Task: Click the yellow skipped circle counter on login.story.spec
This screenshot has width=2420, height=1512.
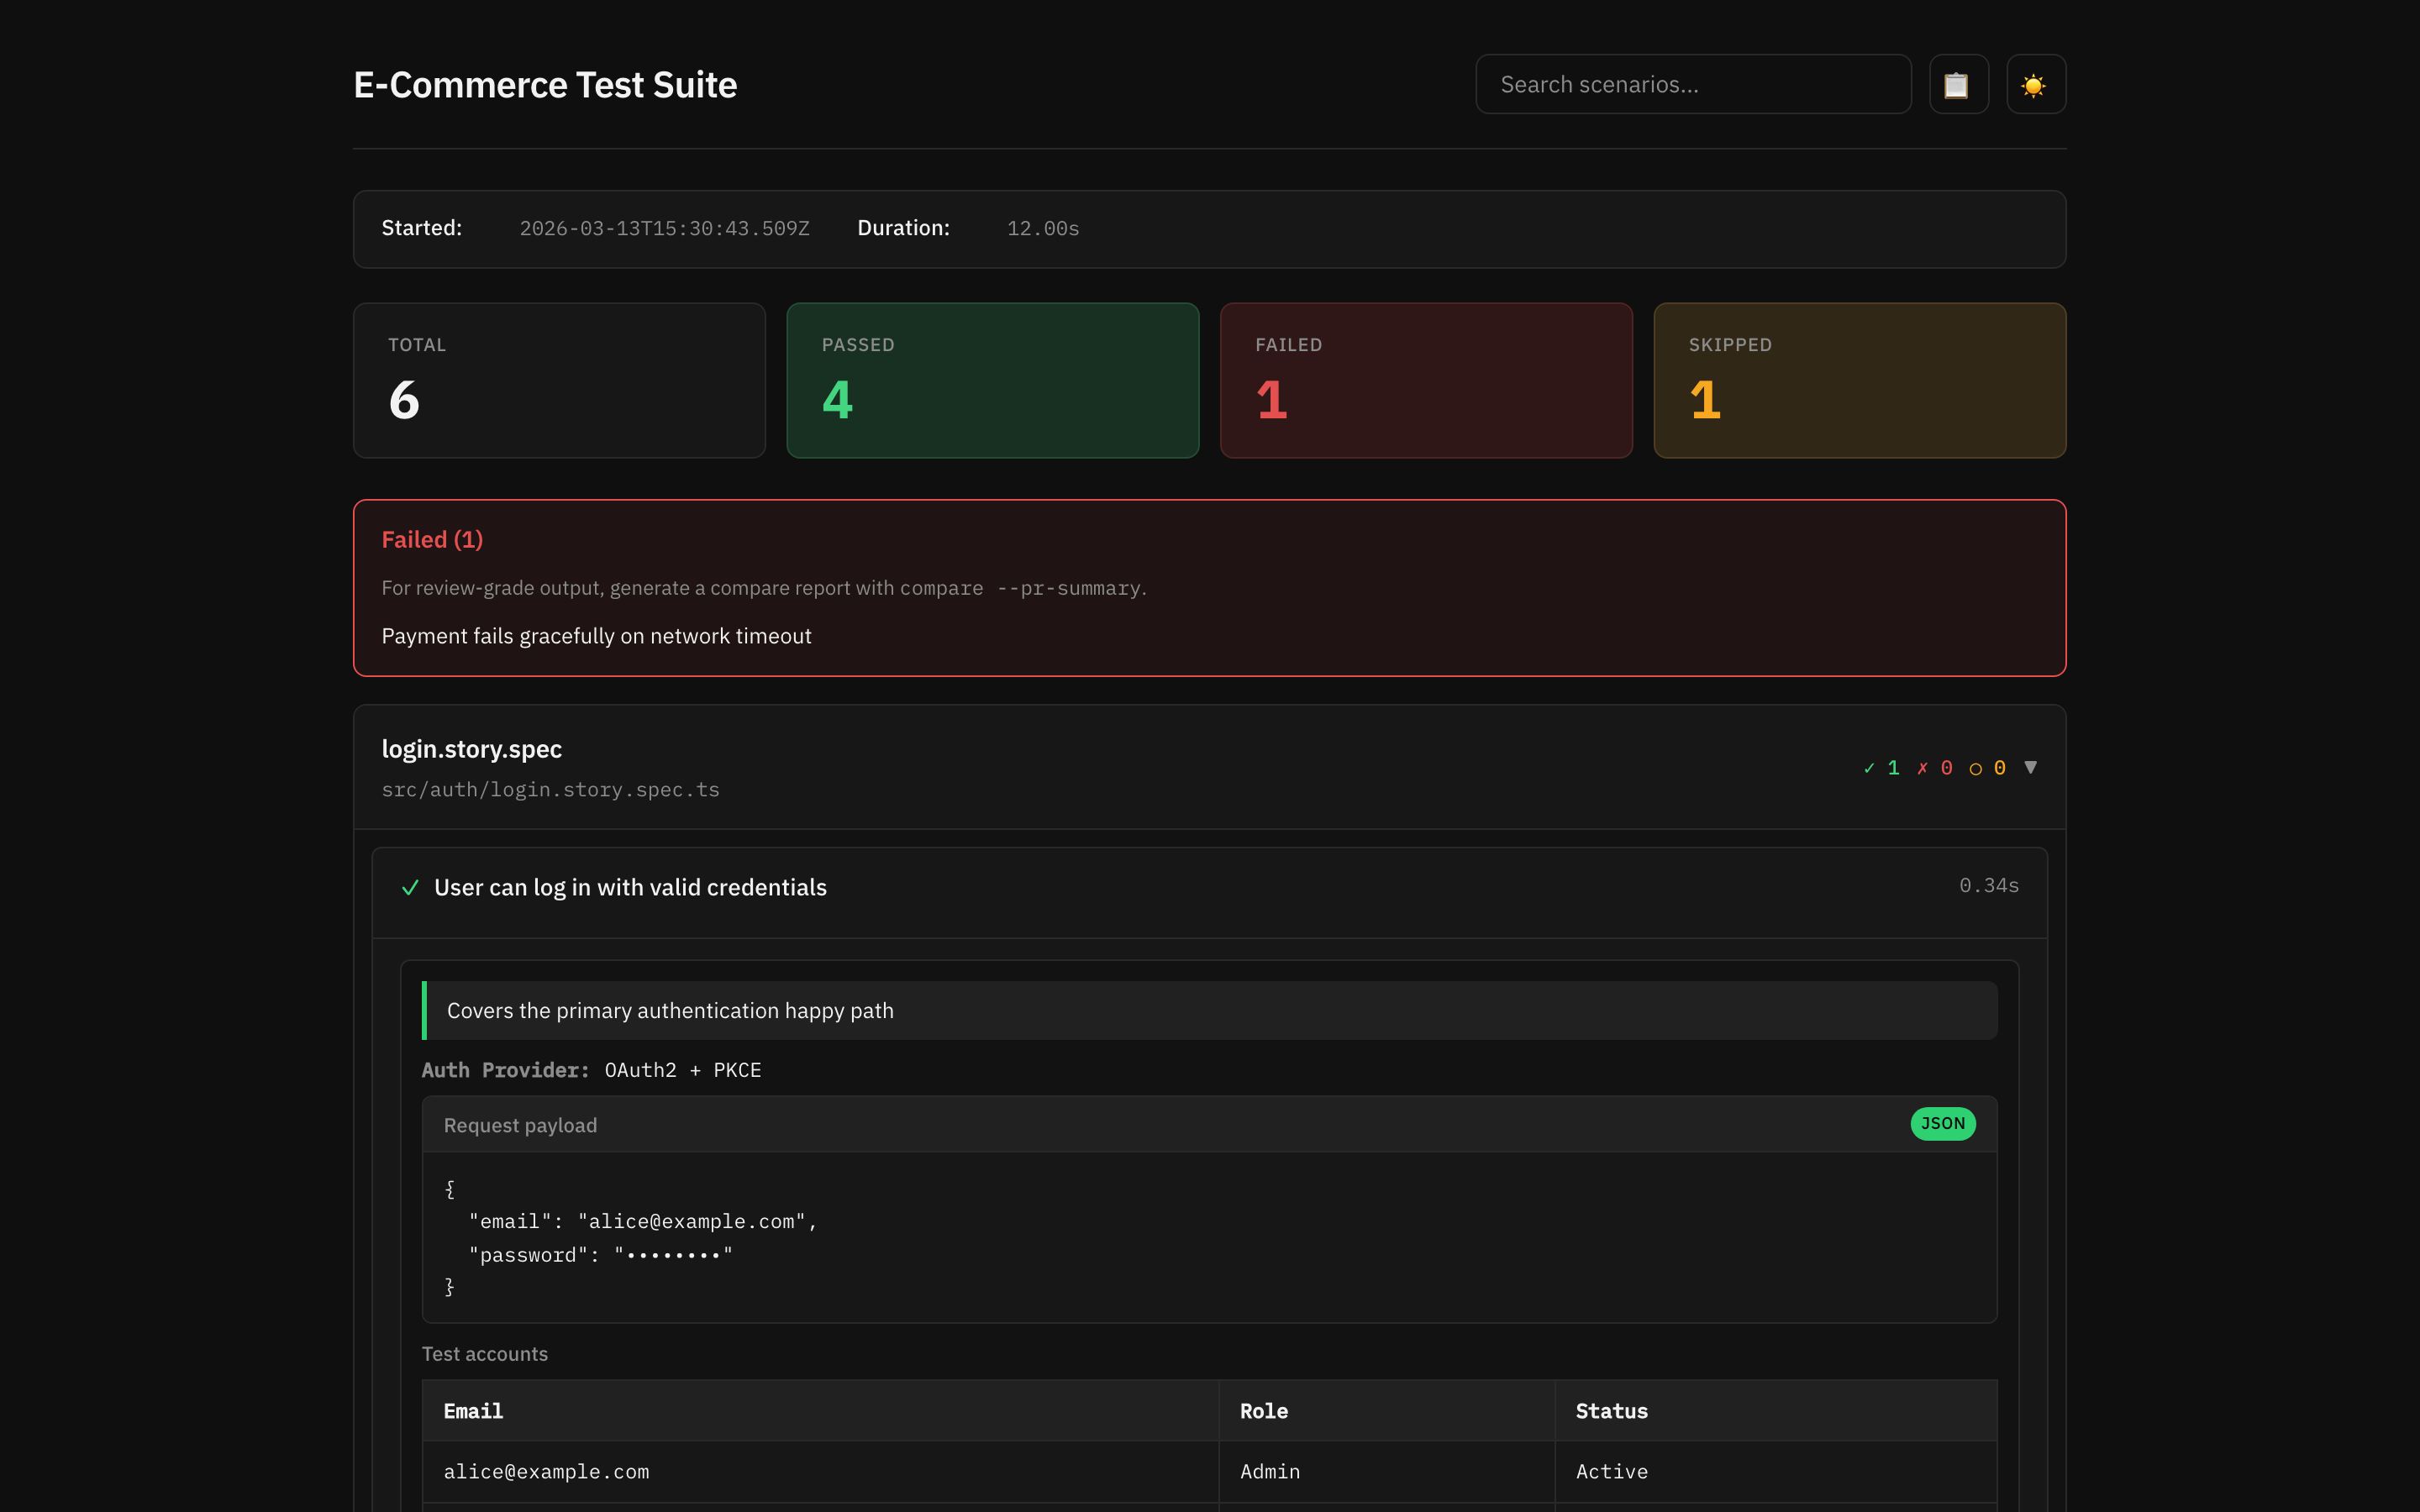Action: coord(1986,768)
